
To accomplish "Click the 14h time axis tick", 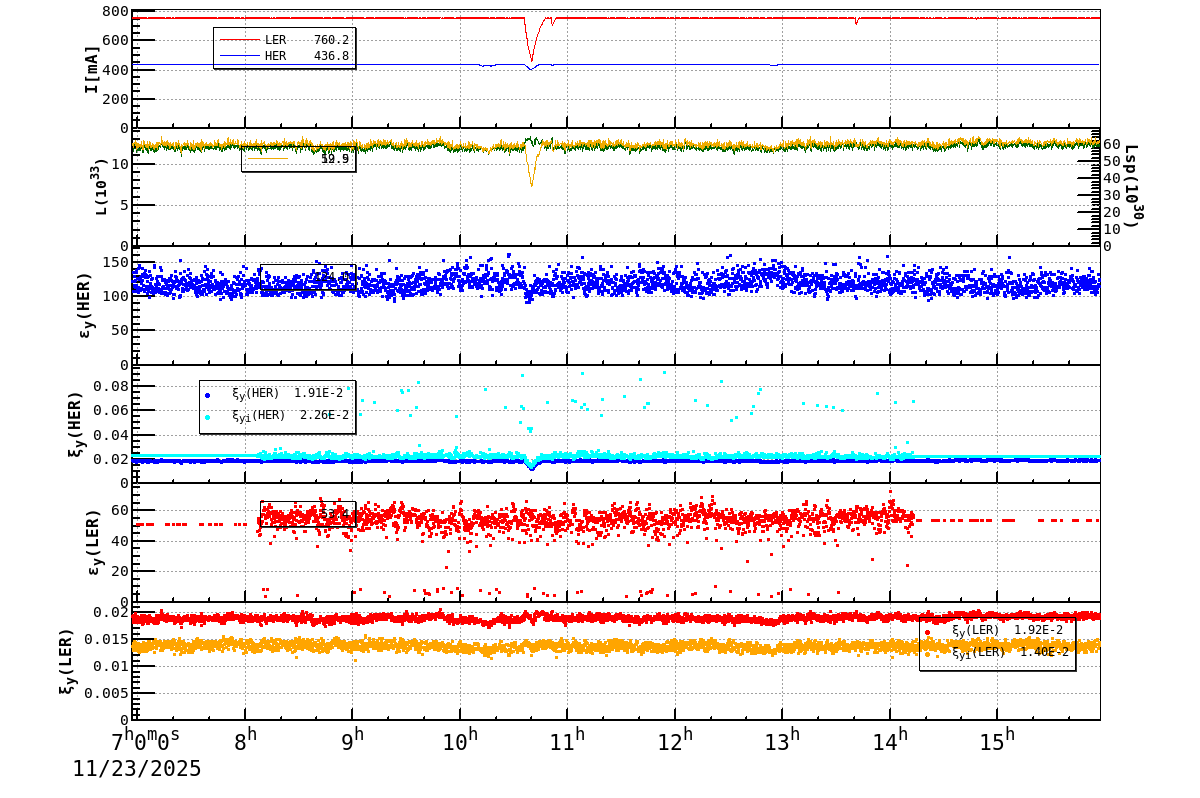I will (x=890, y=740).
